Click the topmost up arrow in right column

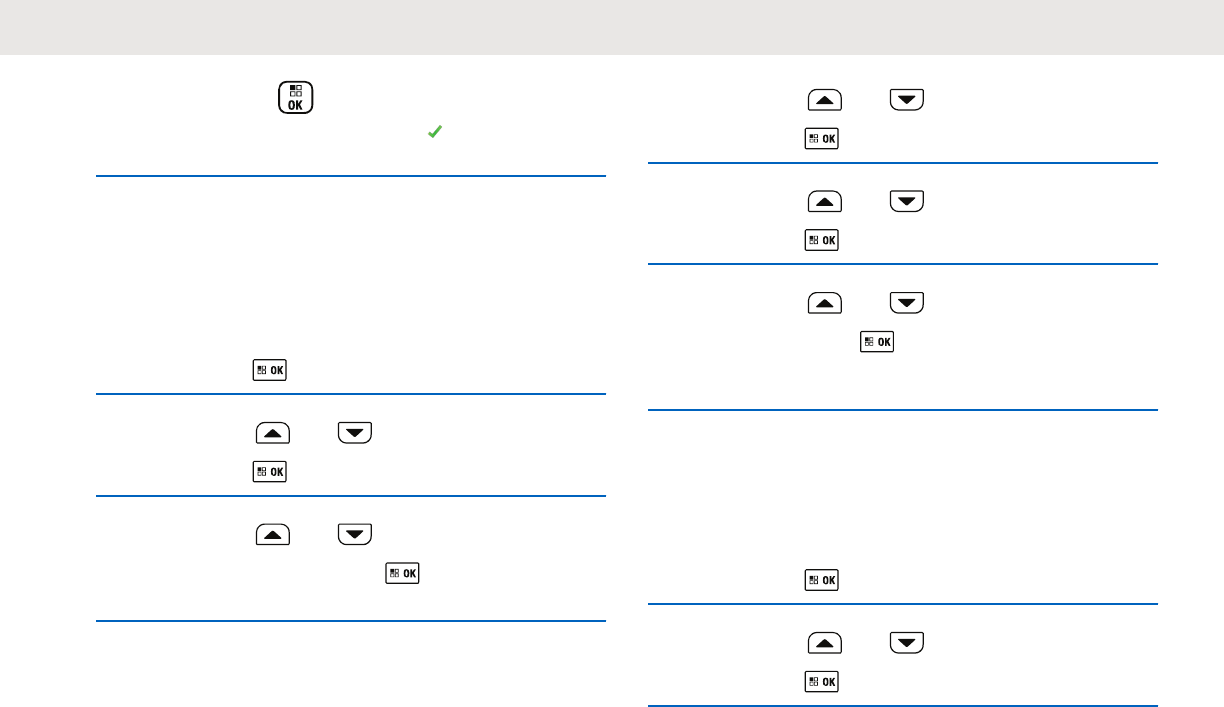[825, 100]
